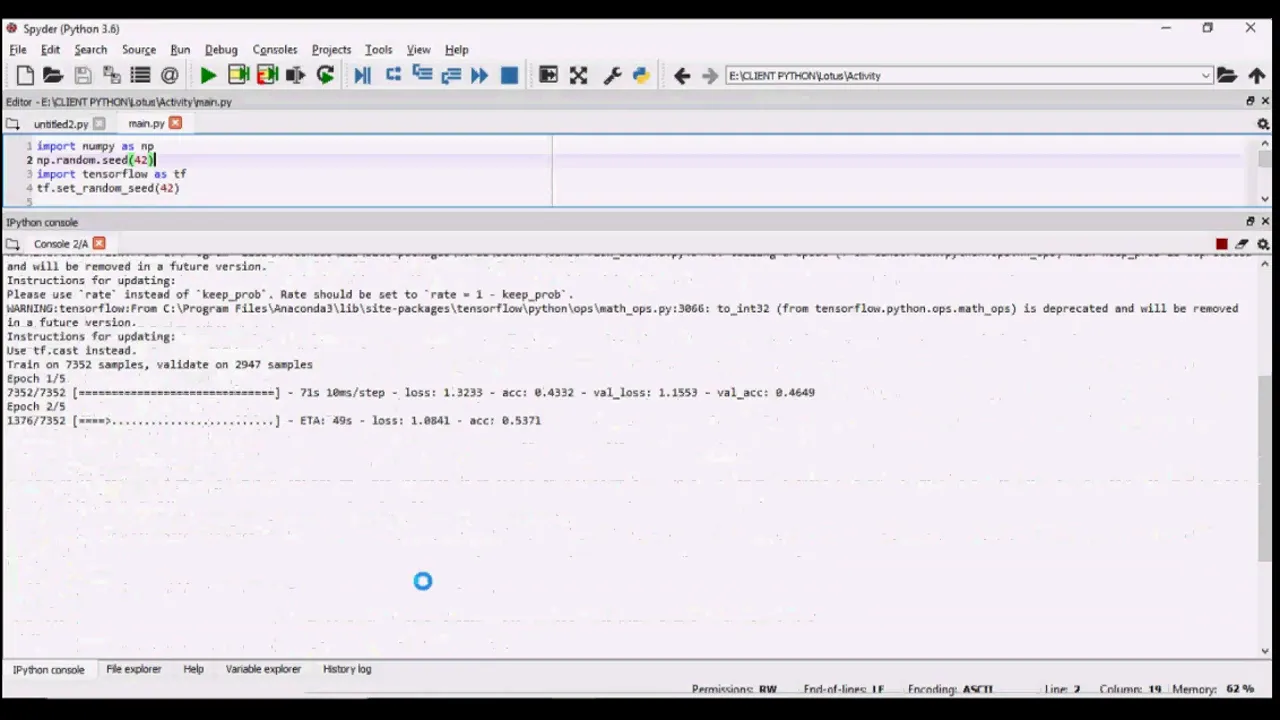Undock the Editor pane
The height and width of the screenshot is (720, 1280).
coord(1250,101)
